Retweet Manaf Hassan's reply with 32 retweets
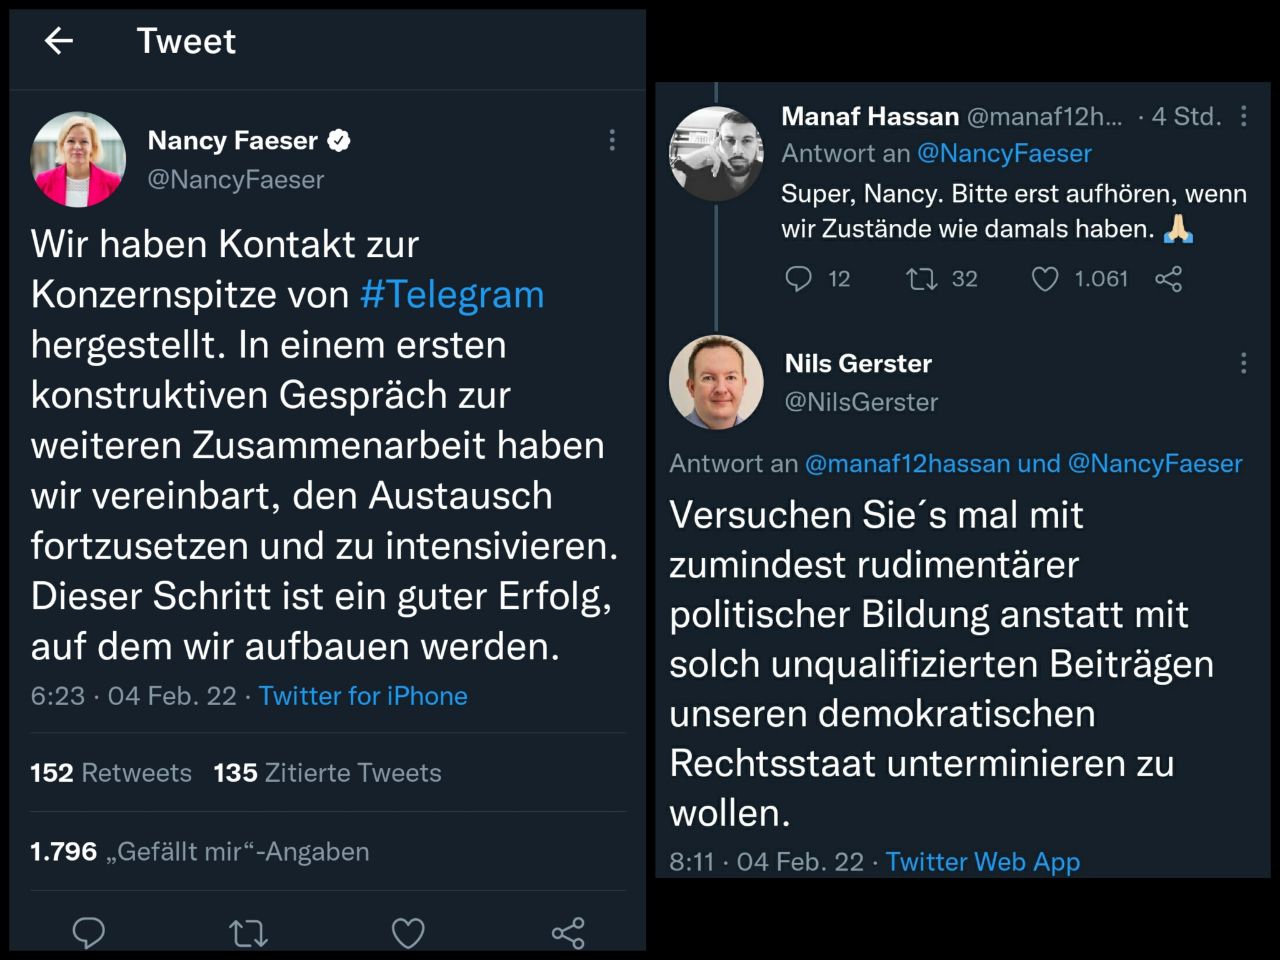 click(921, 278)
